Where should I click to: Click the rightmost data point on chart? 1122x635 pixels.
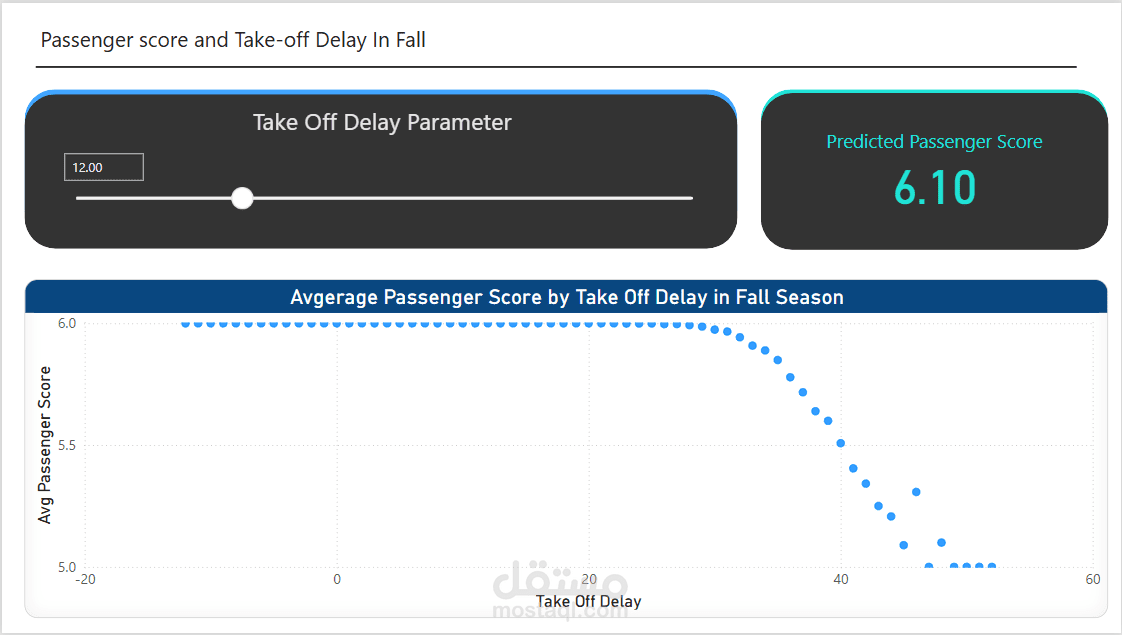pyautogui.click(x=992, y=566)
